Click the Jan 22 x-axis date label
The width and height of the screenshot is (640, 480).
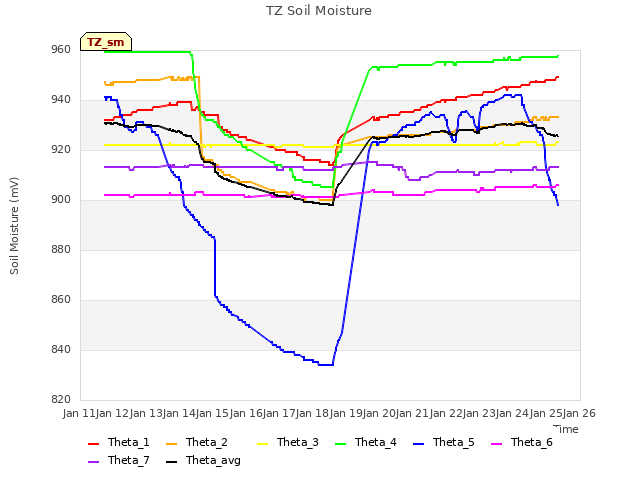(446, 413)
